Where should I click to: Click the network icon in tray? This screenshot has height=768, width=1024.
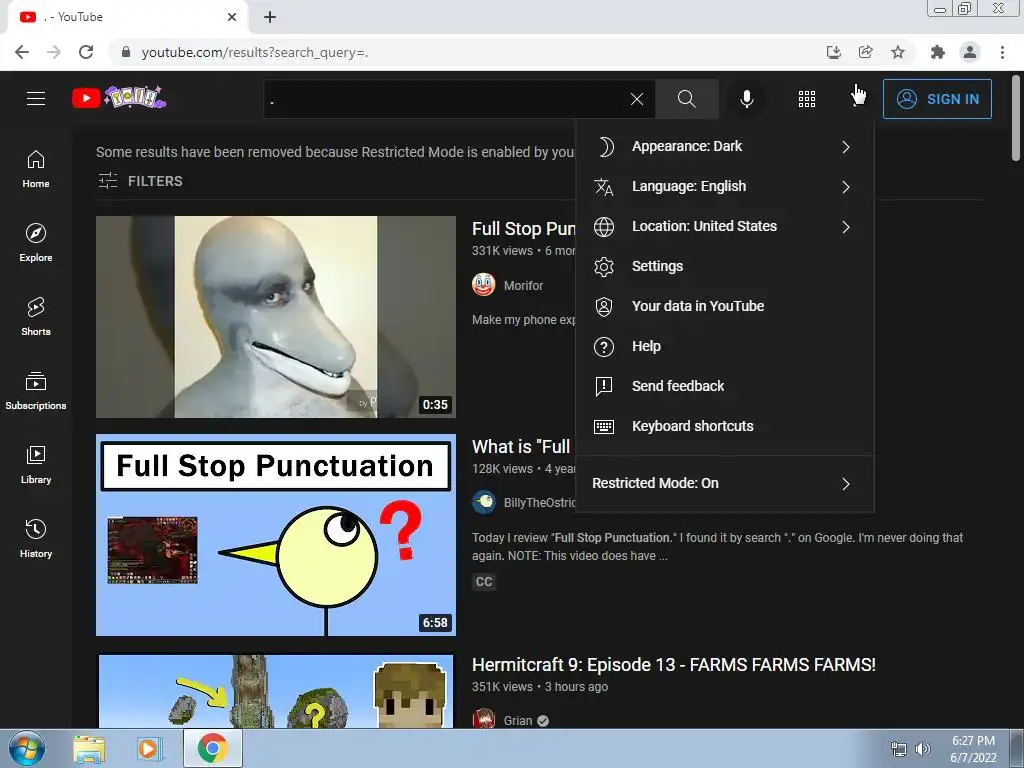click(899, 749)
